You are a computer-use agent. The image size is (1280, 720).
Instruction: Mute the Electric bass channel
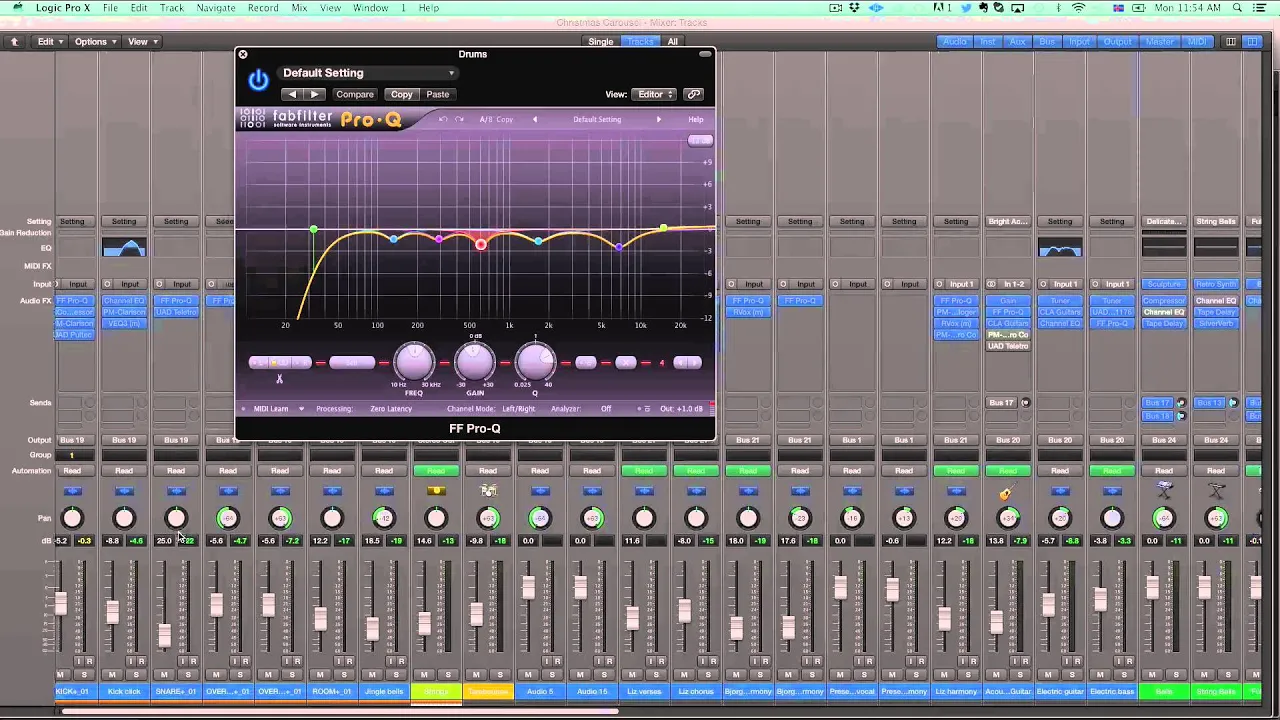click(1100, 674)
